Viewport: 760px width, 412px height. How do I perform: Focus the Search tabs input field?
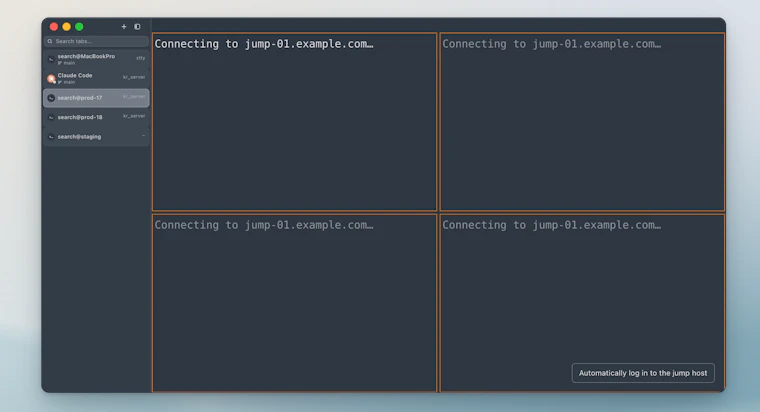96,41
